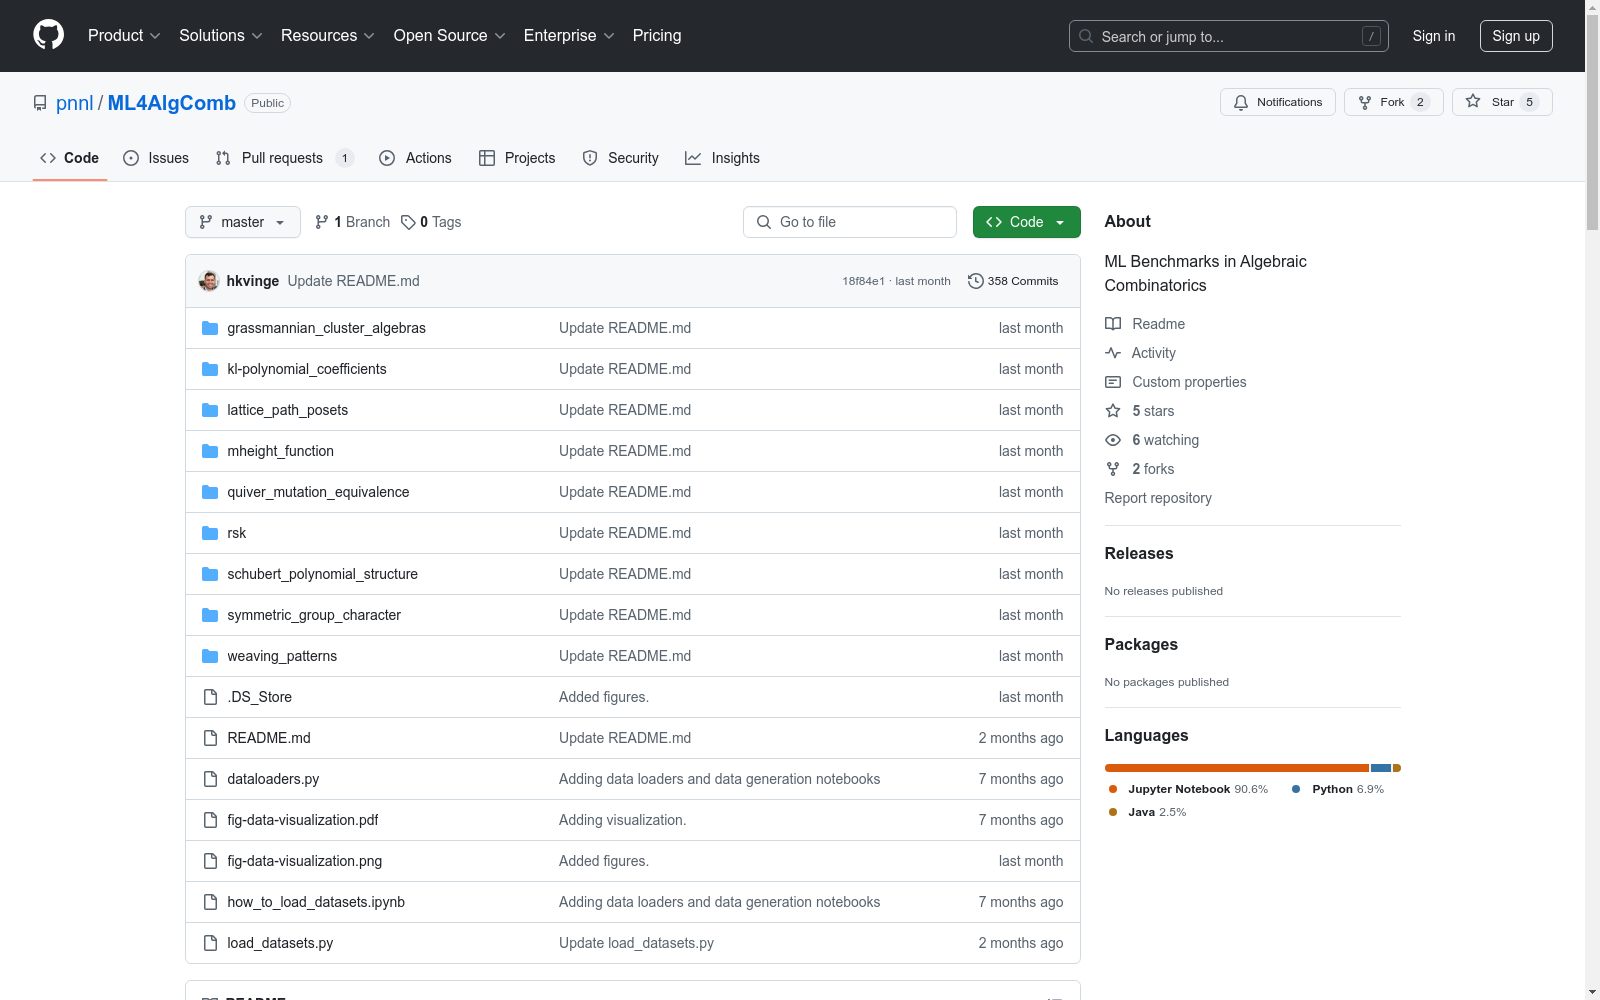Open the README.md file
The image size is (1600, 1000).
point(269,738)
